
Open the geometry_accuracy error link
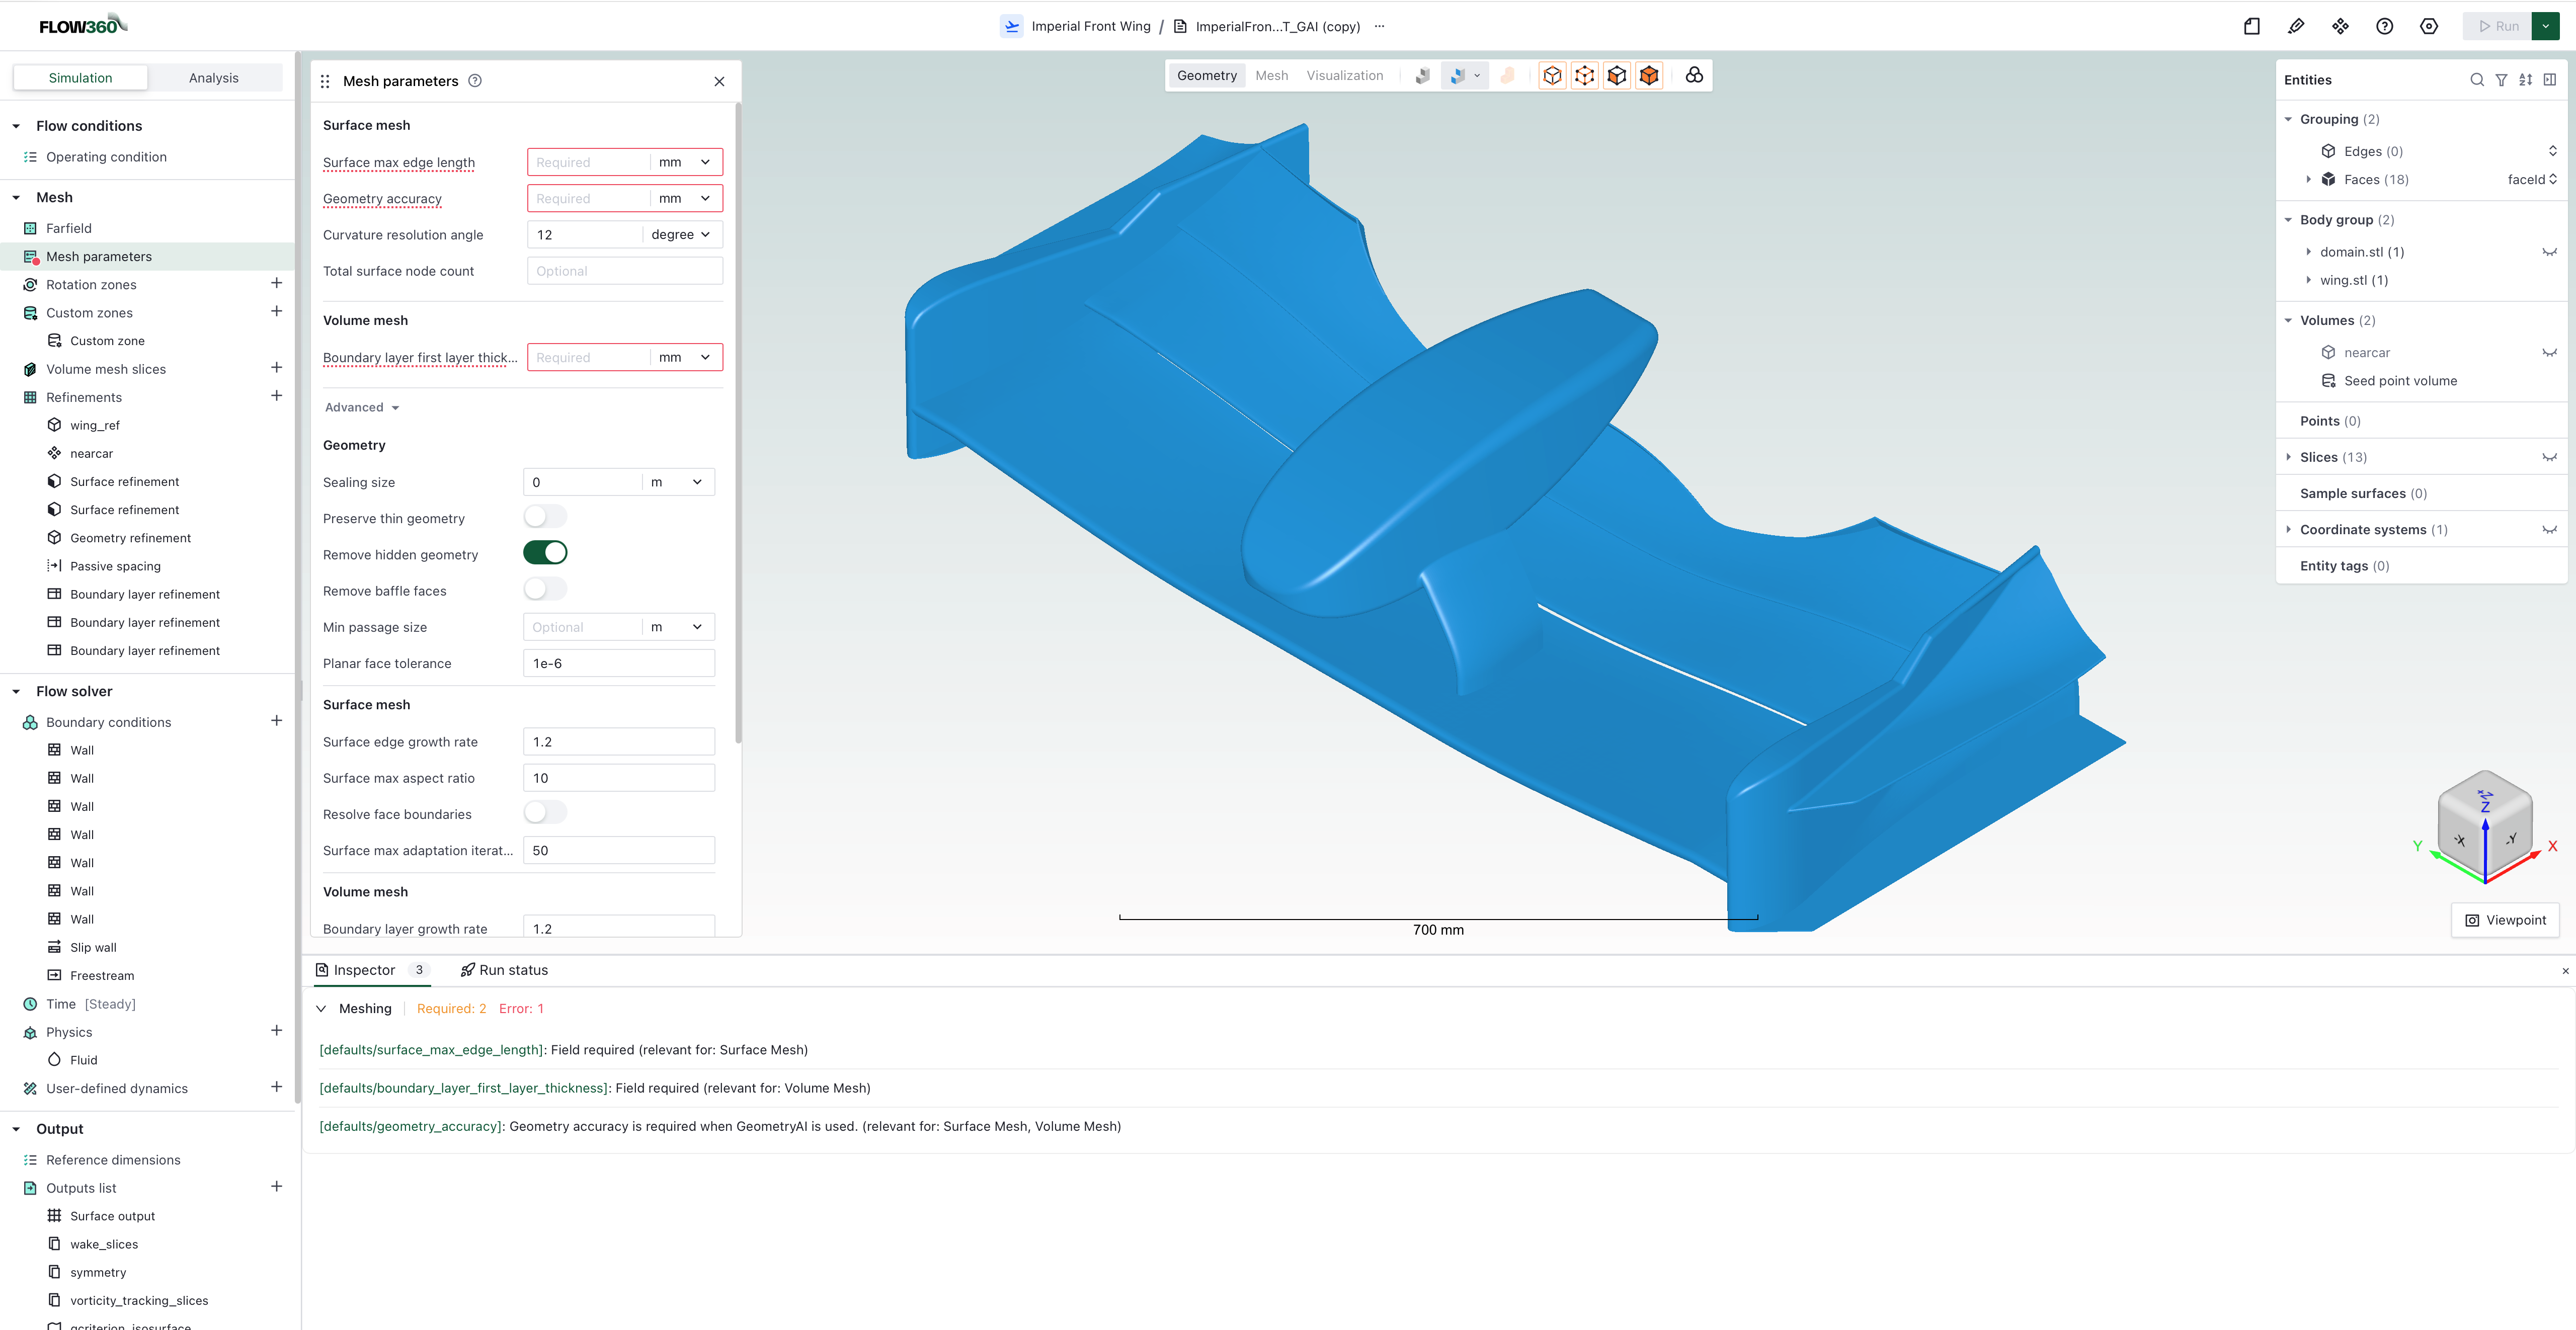[x=412, y=1126]
